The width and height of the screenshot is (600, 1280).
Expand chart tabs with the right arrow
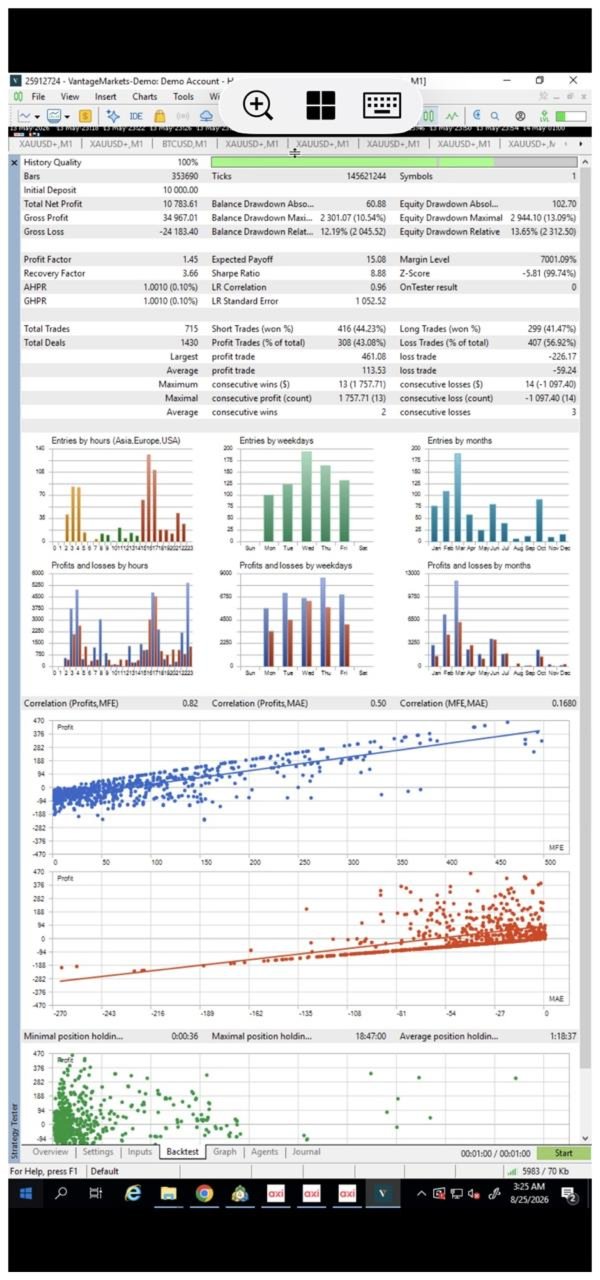pyautogui.click(x=581, y=144)
